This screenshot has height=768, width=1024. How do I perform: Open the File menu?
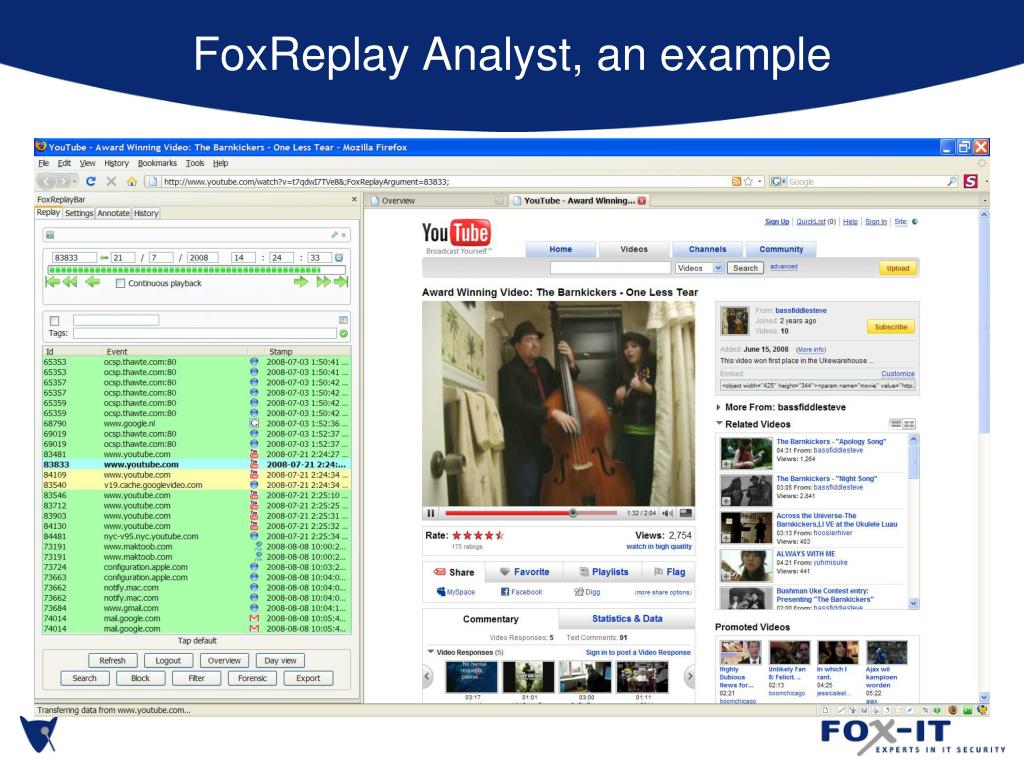coord(44,163)
